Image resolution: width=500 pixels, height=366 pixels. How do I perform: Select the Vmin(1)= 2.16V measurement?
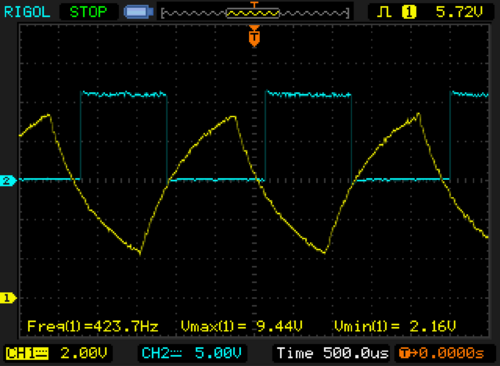pos(395,326)
